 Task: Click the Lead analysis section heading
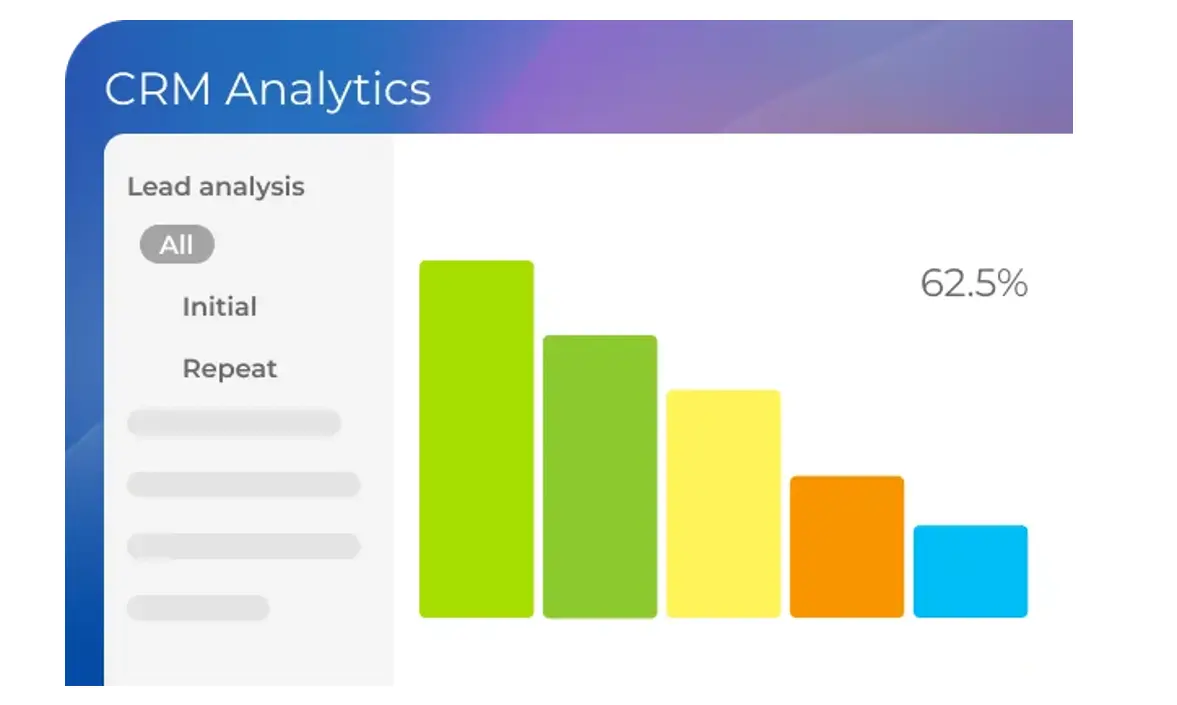click(x=215, y=187)
